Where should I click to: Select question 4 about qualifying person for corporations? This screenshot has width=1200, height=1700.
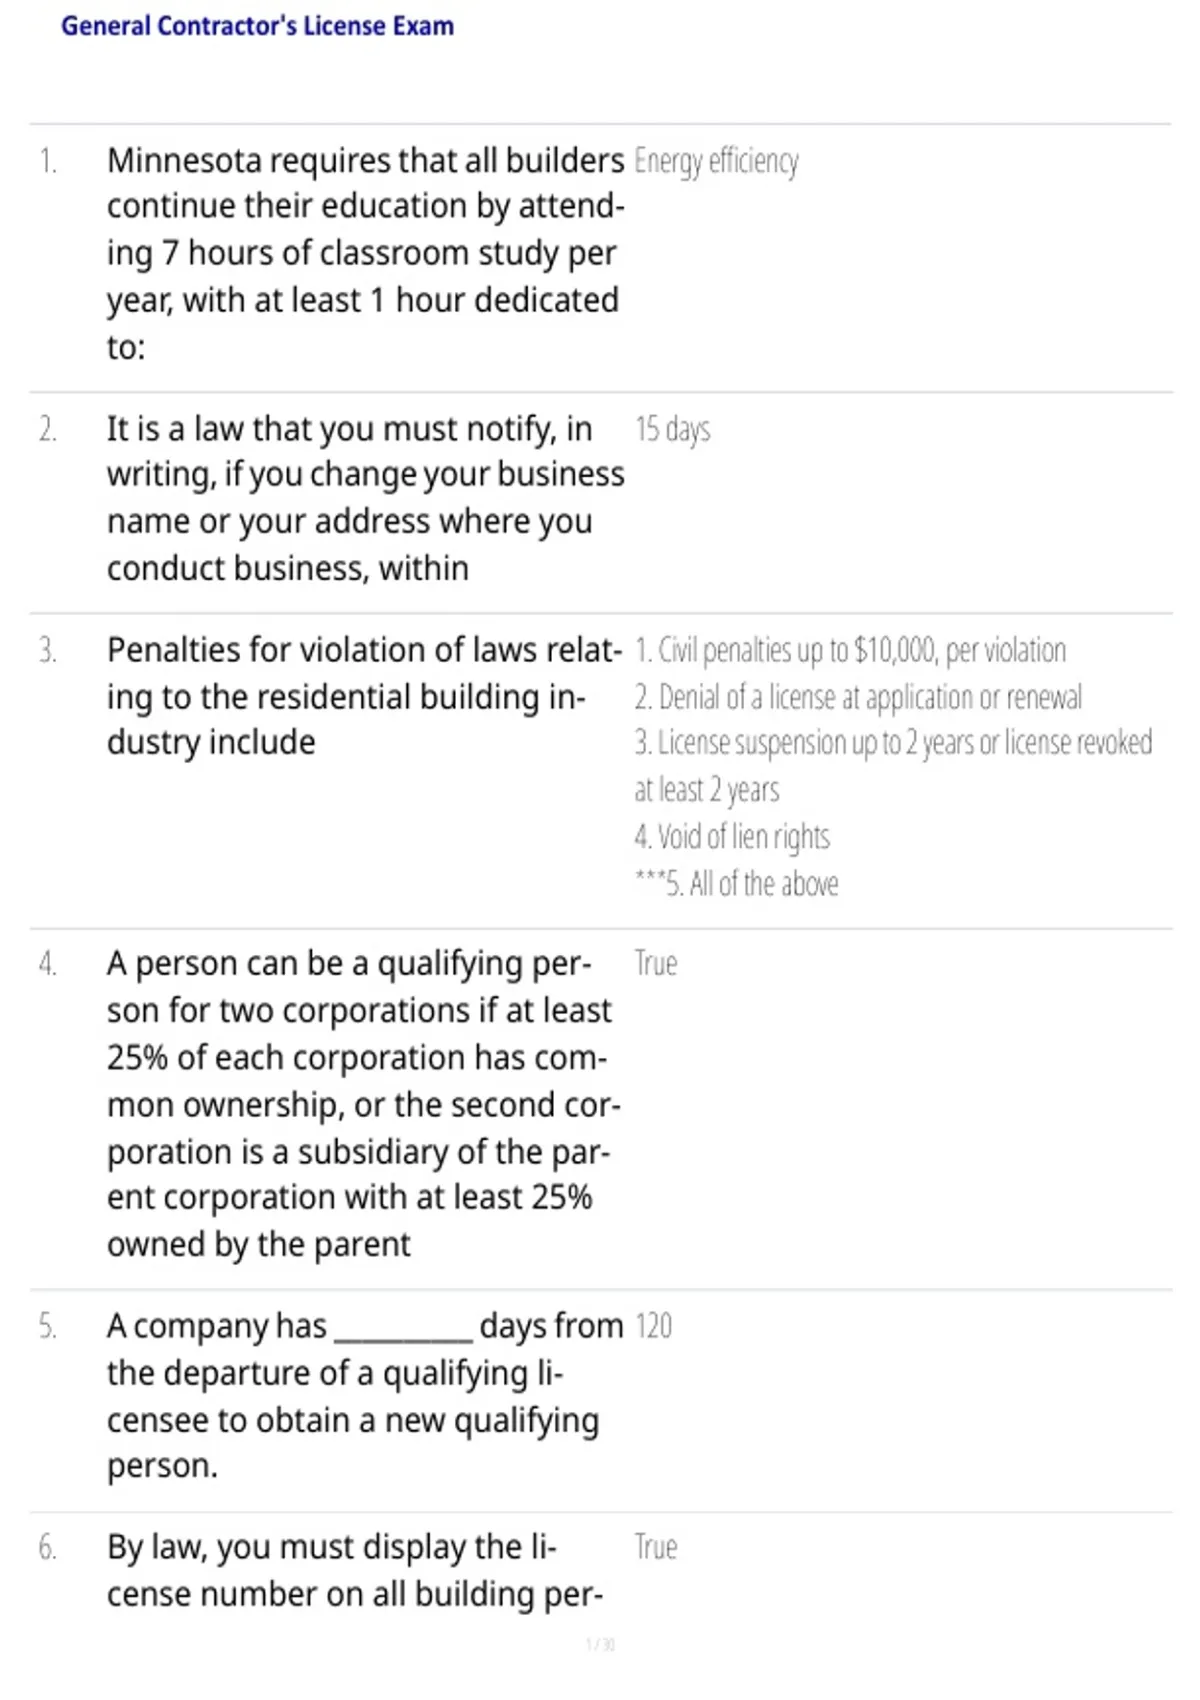coord(364,1104)
